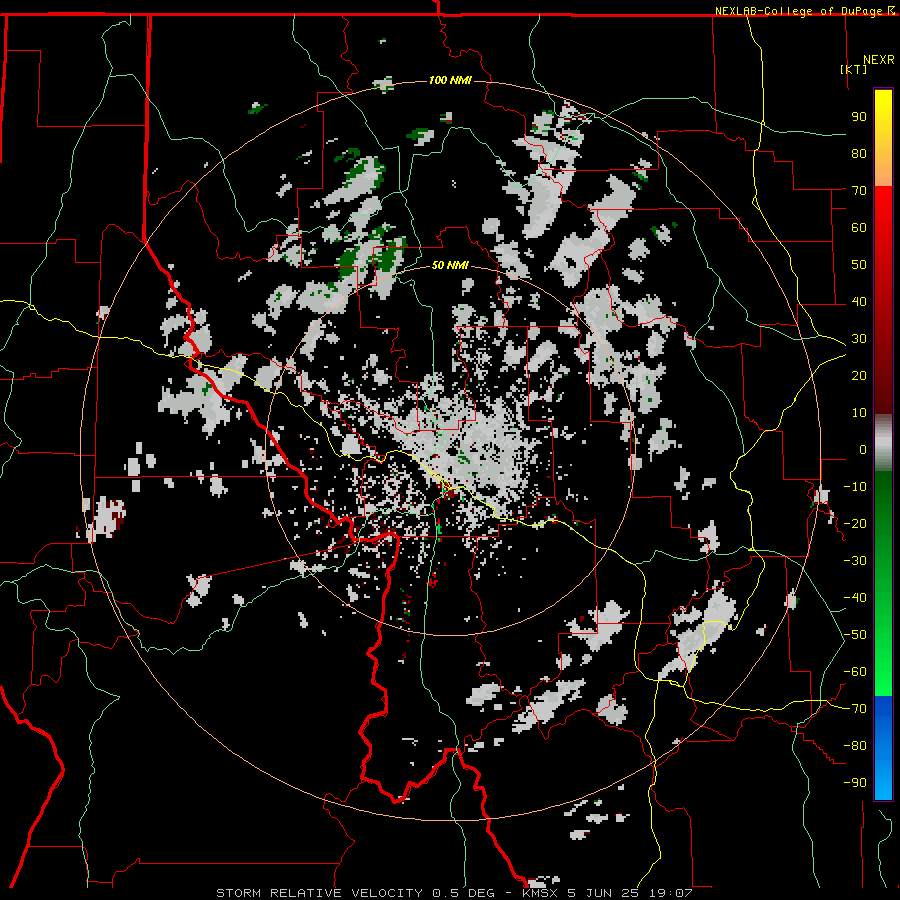
Task: Click the "19:07" time in caption
Action: click(x=670, y=893)
